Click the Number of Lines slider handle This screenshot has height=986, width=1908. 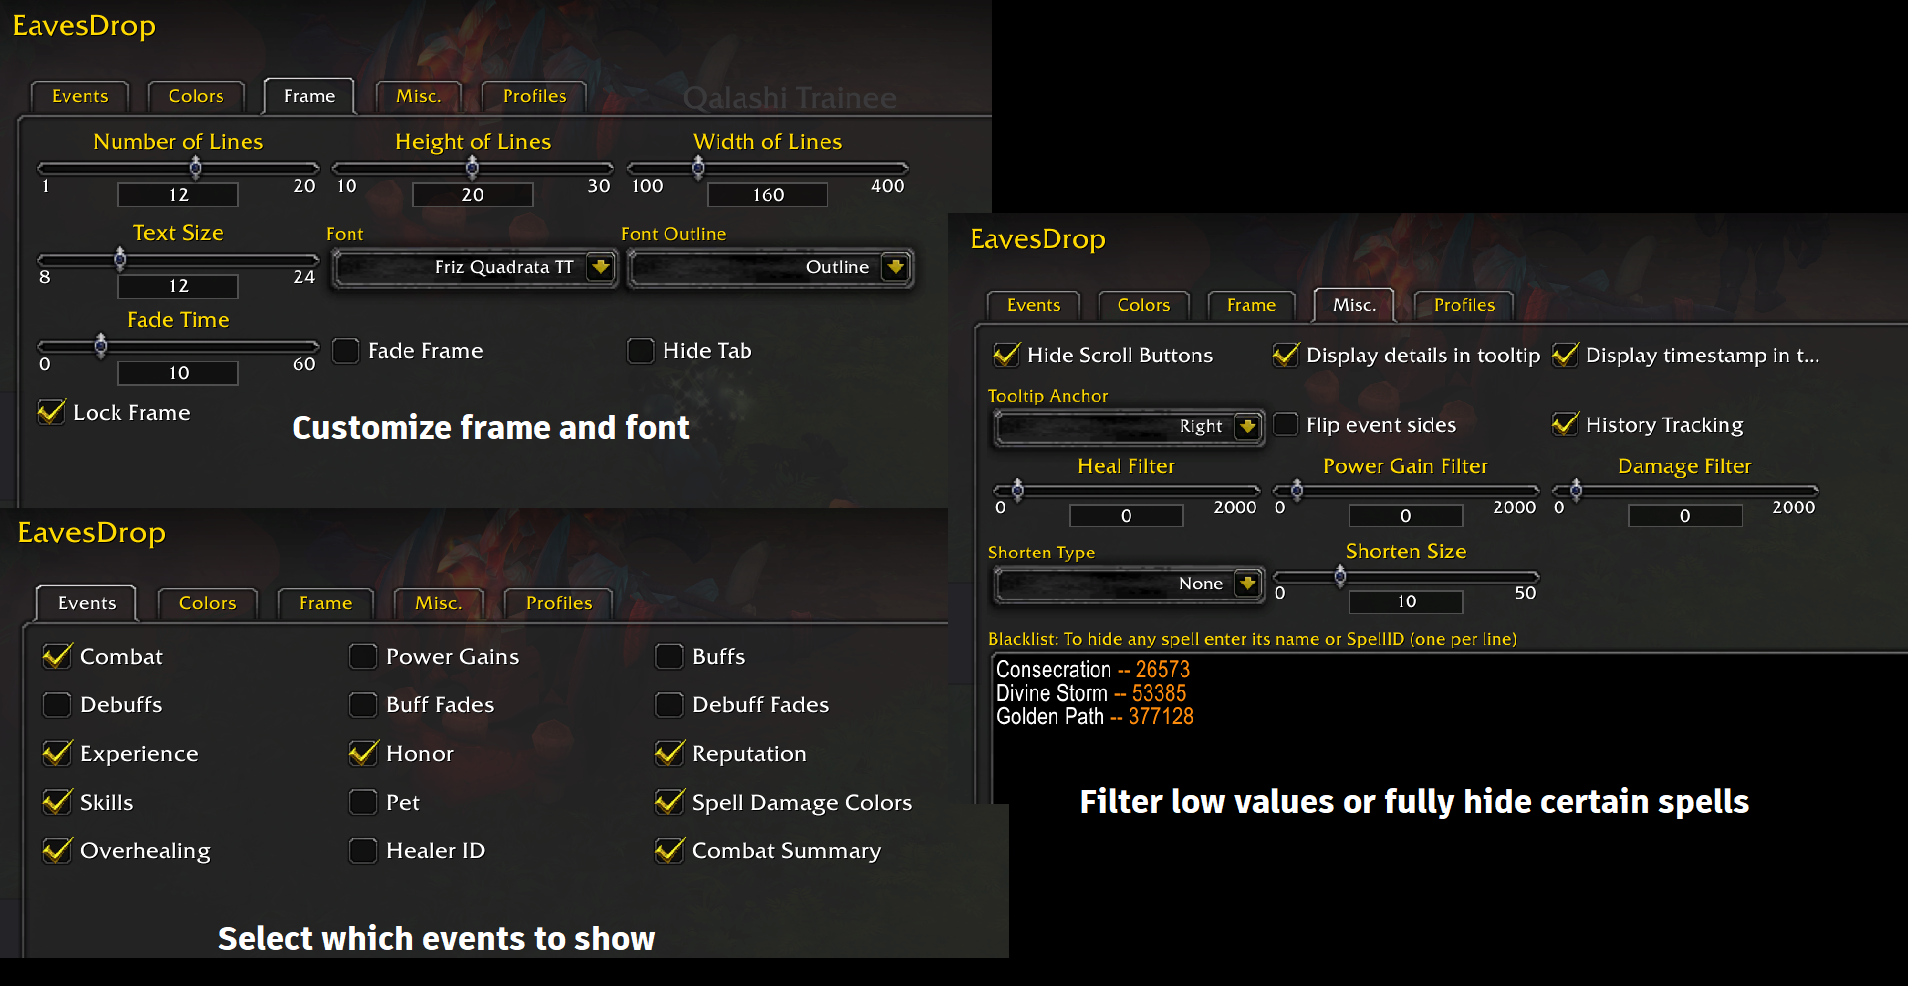(x=195, y=167)
